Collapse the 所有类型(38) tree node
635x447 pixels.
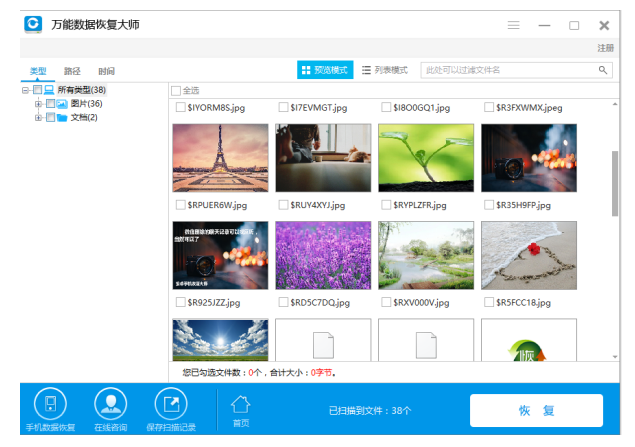point(25,90)
